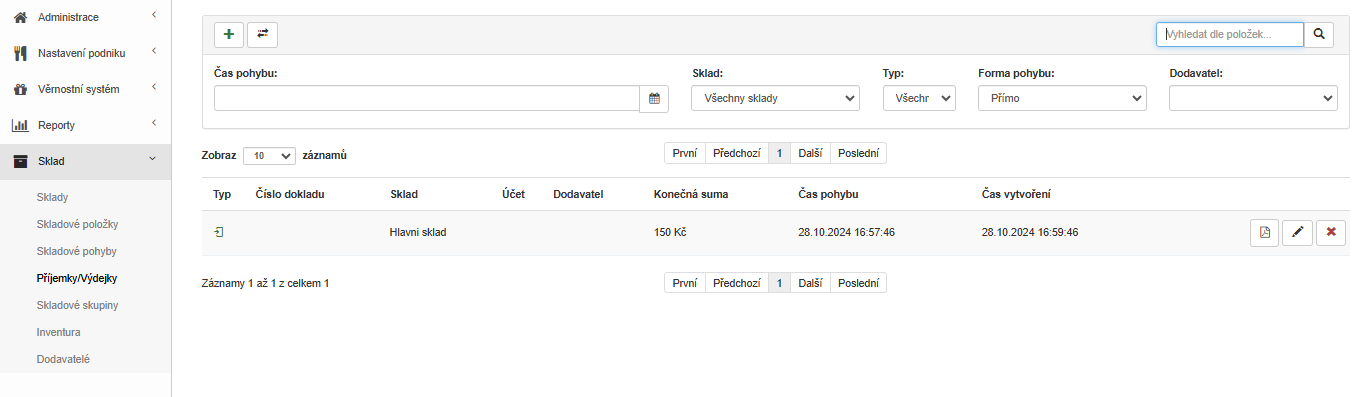The width and height of the screenshot is (1356, 397).
Task: Delete the record with the red X
Action: click(x=1331, y=232)
